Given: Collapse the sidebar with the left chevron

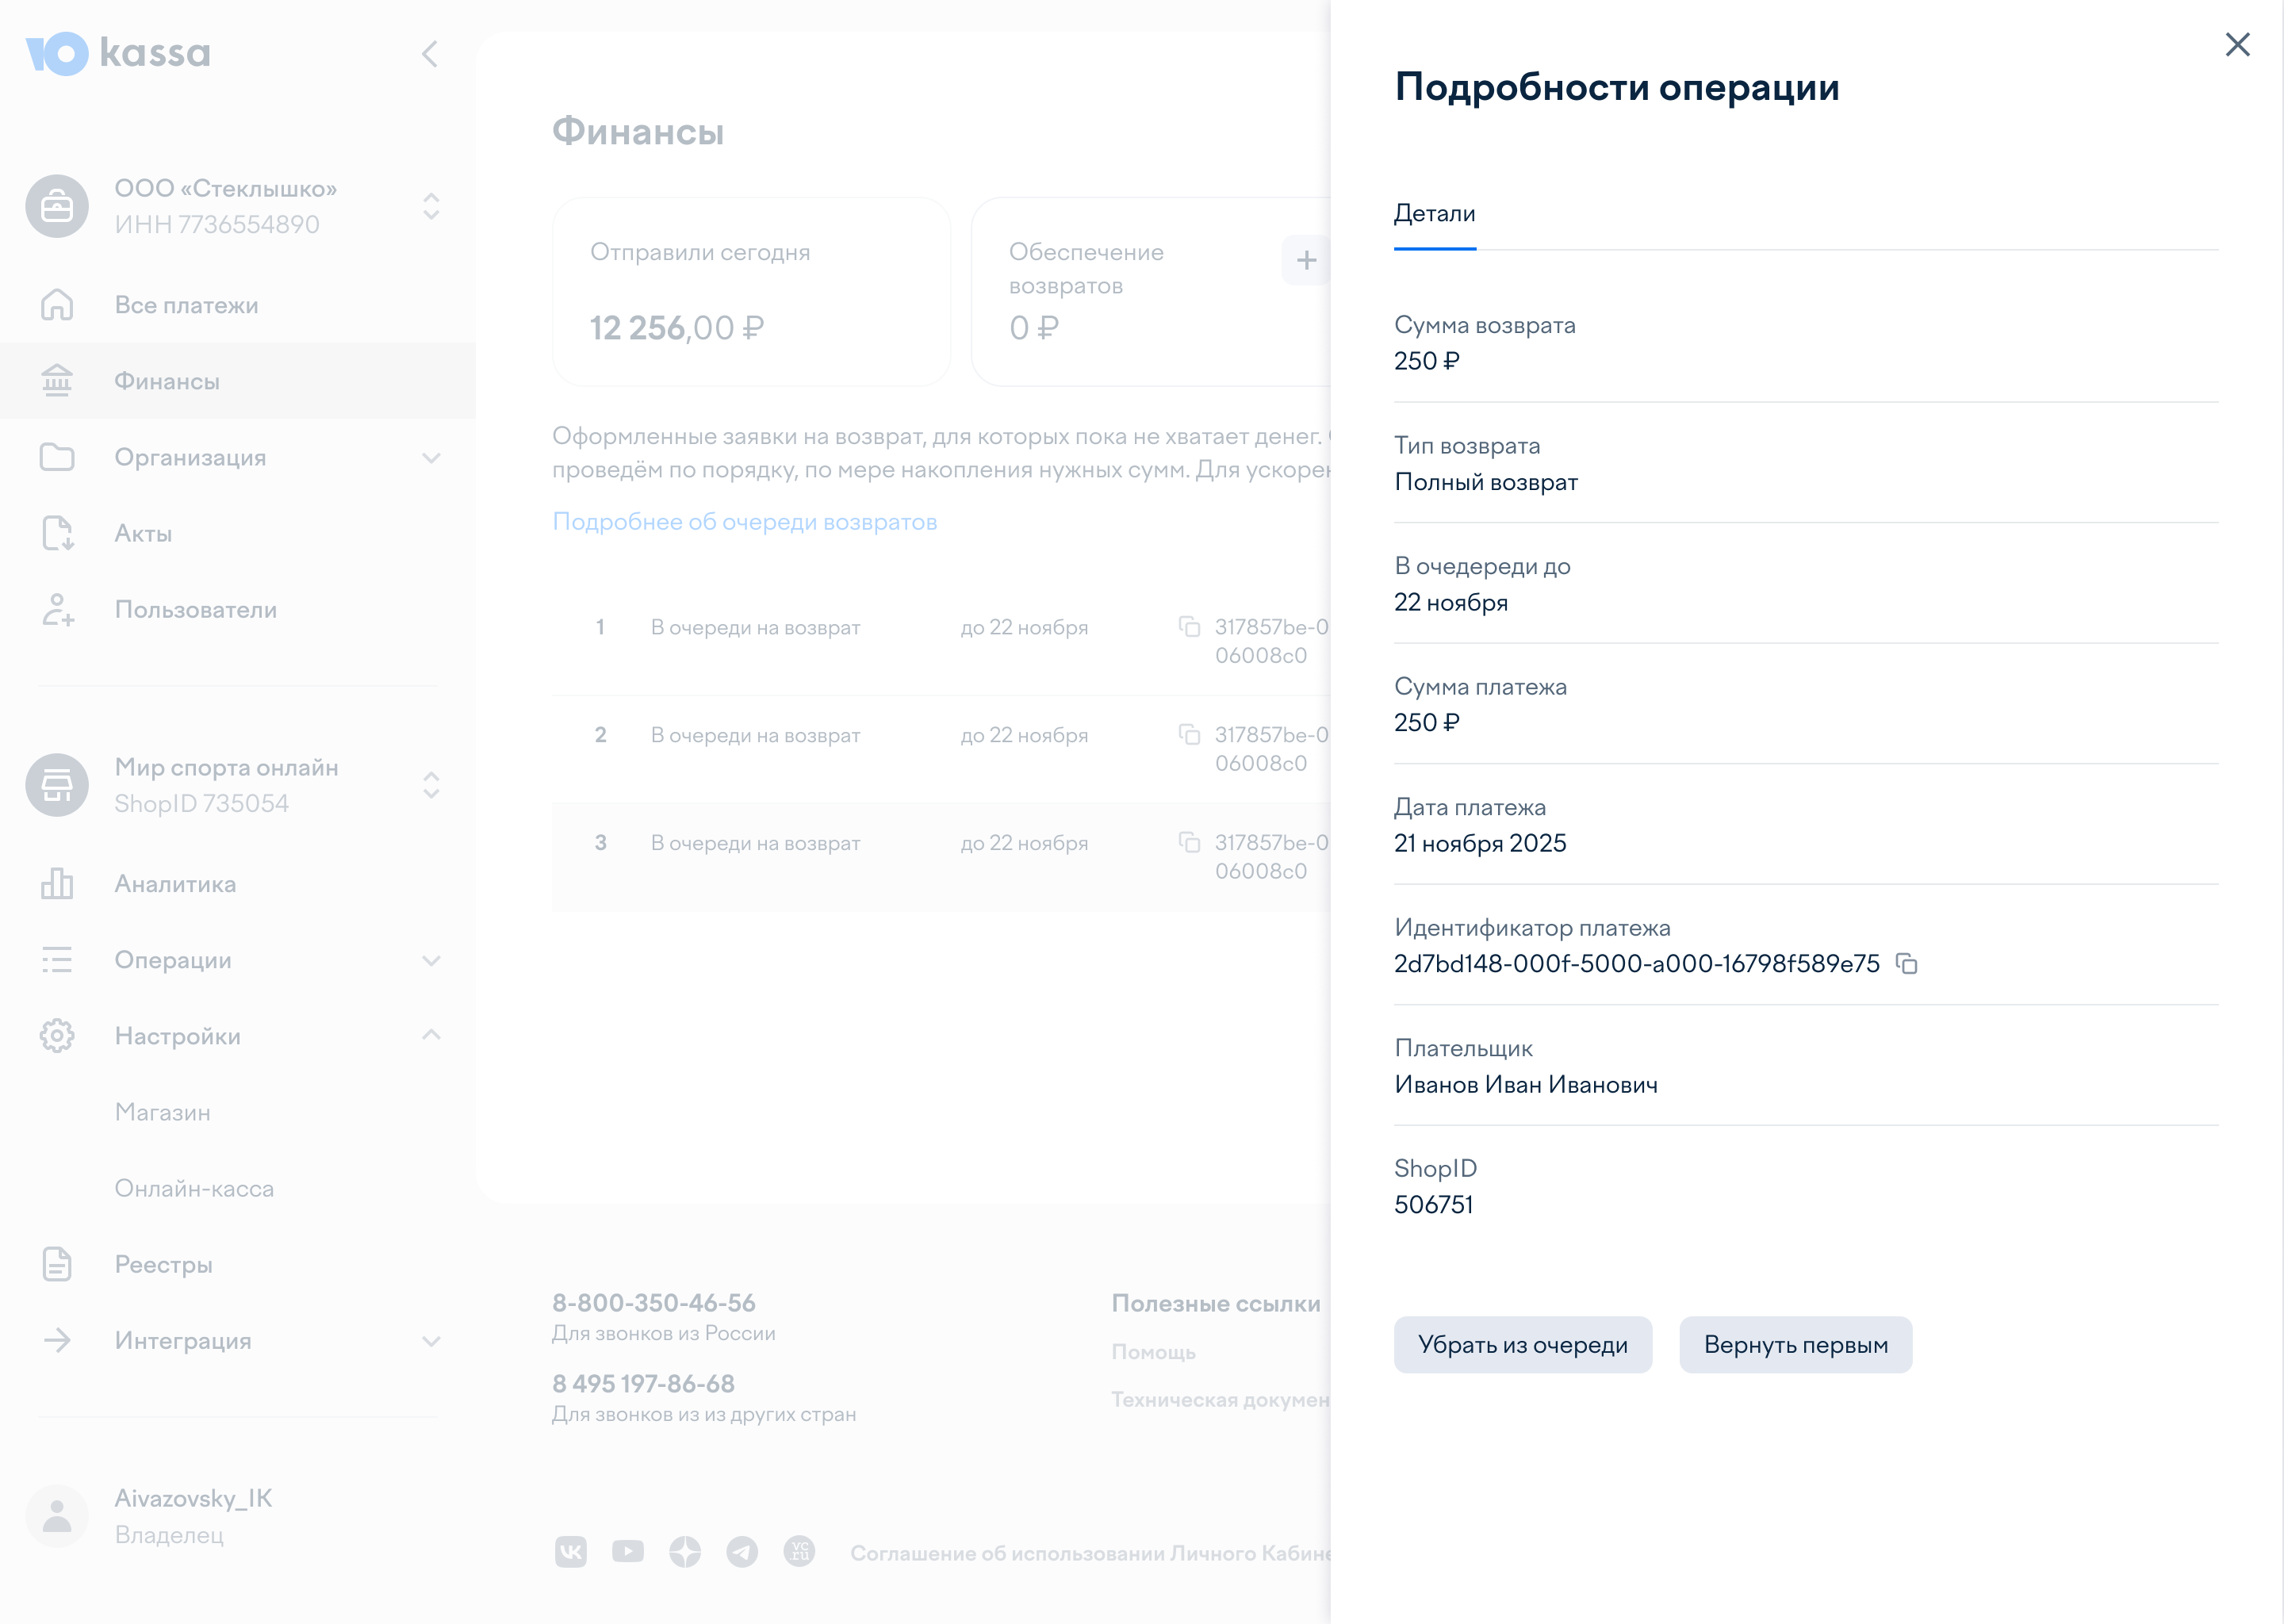Looking at the screenshot, I should tap(430, 54).
